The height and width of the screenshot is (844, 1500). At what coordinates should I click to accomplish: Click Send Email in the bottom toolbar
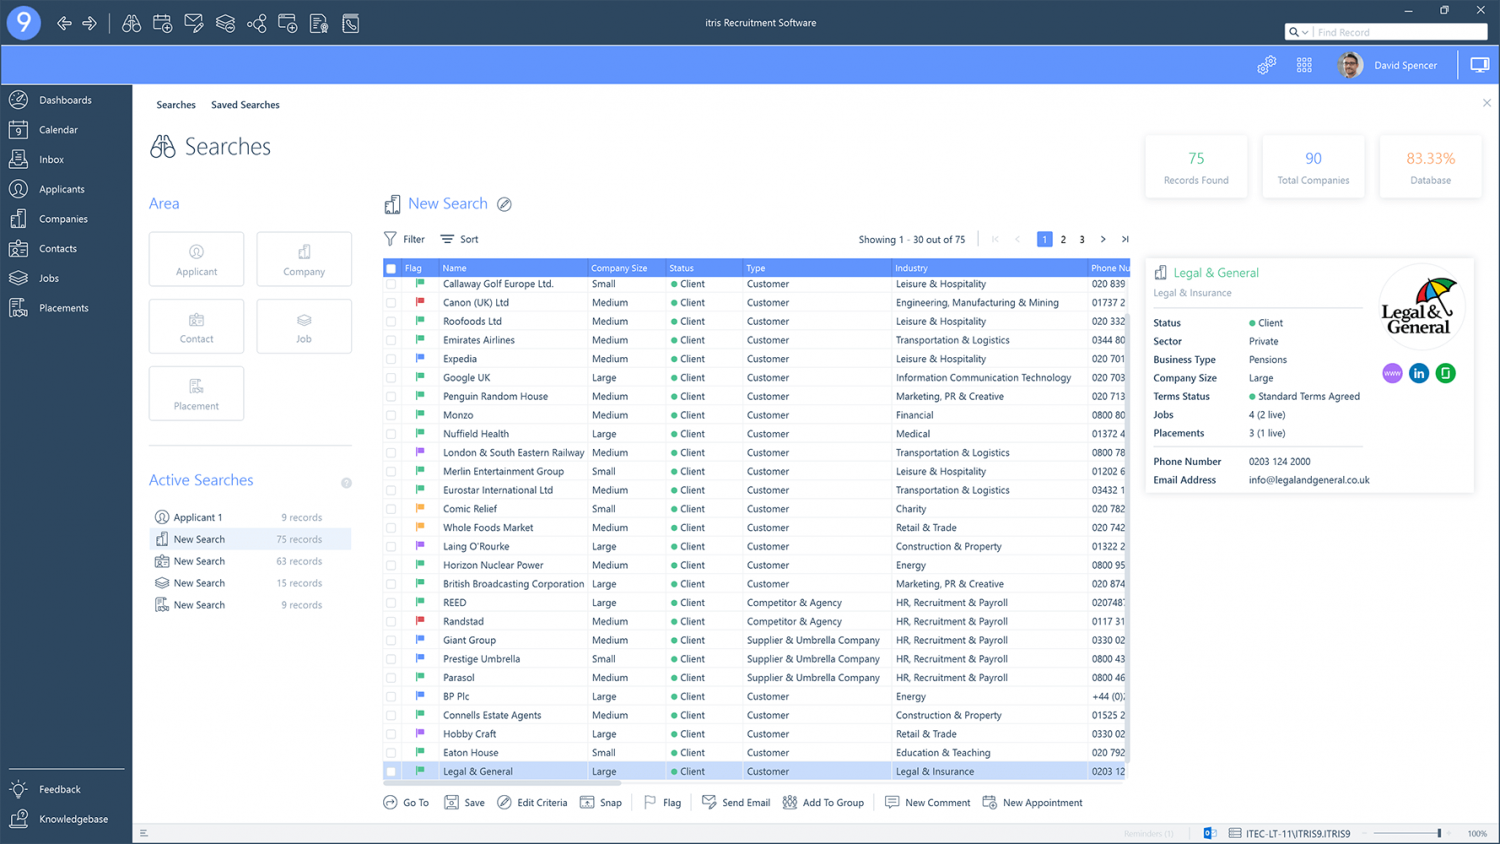click(736, 802)
